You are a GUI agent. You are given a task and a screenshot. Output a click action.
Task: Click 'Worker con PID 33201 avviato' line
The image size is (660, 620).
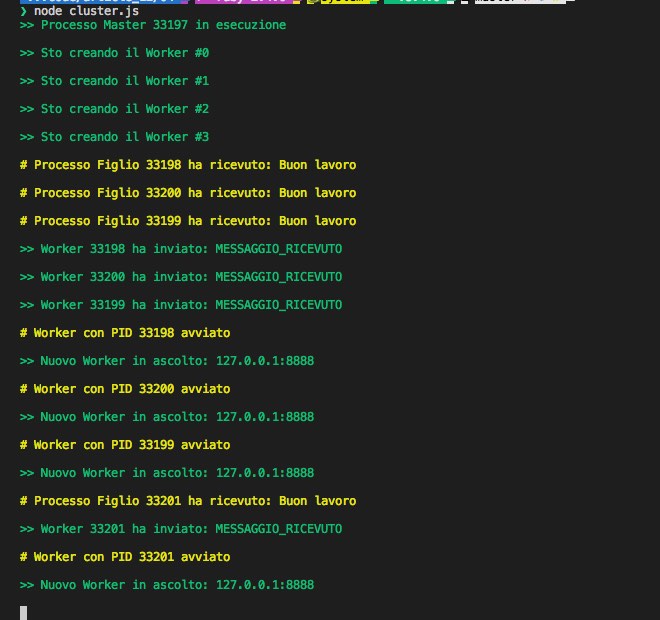[124, 557]
